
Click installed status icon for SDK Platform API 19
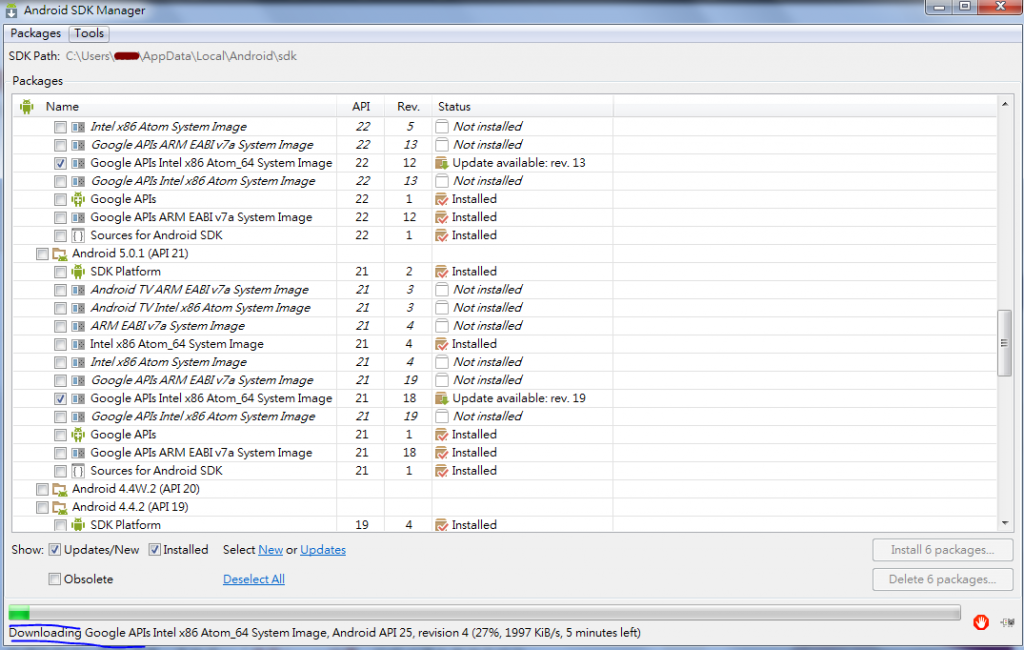442,525
